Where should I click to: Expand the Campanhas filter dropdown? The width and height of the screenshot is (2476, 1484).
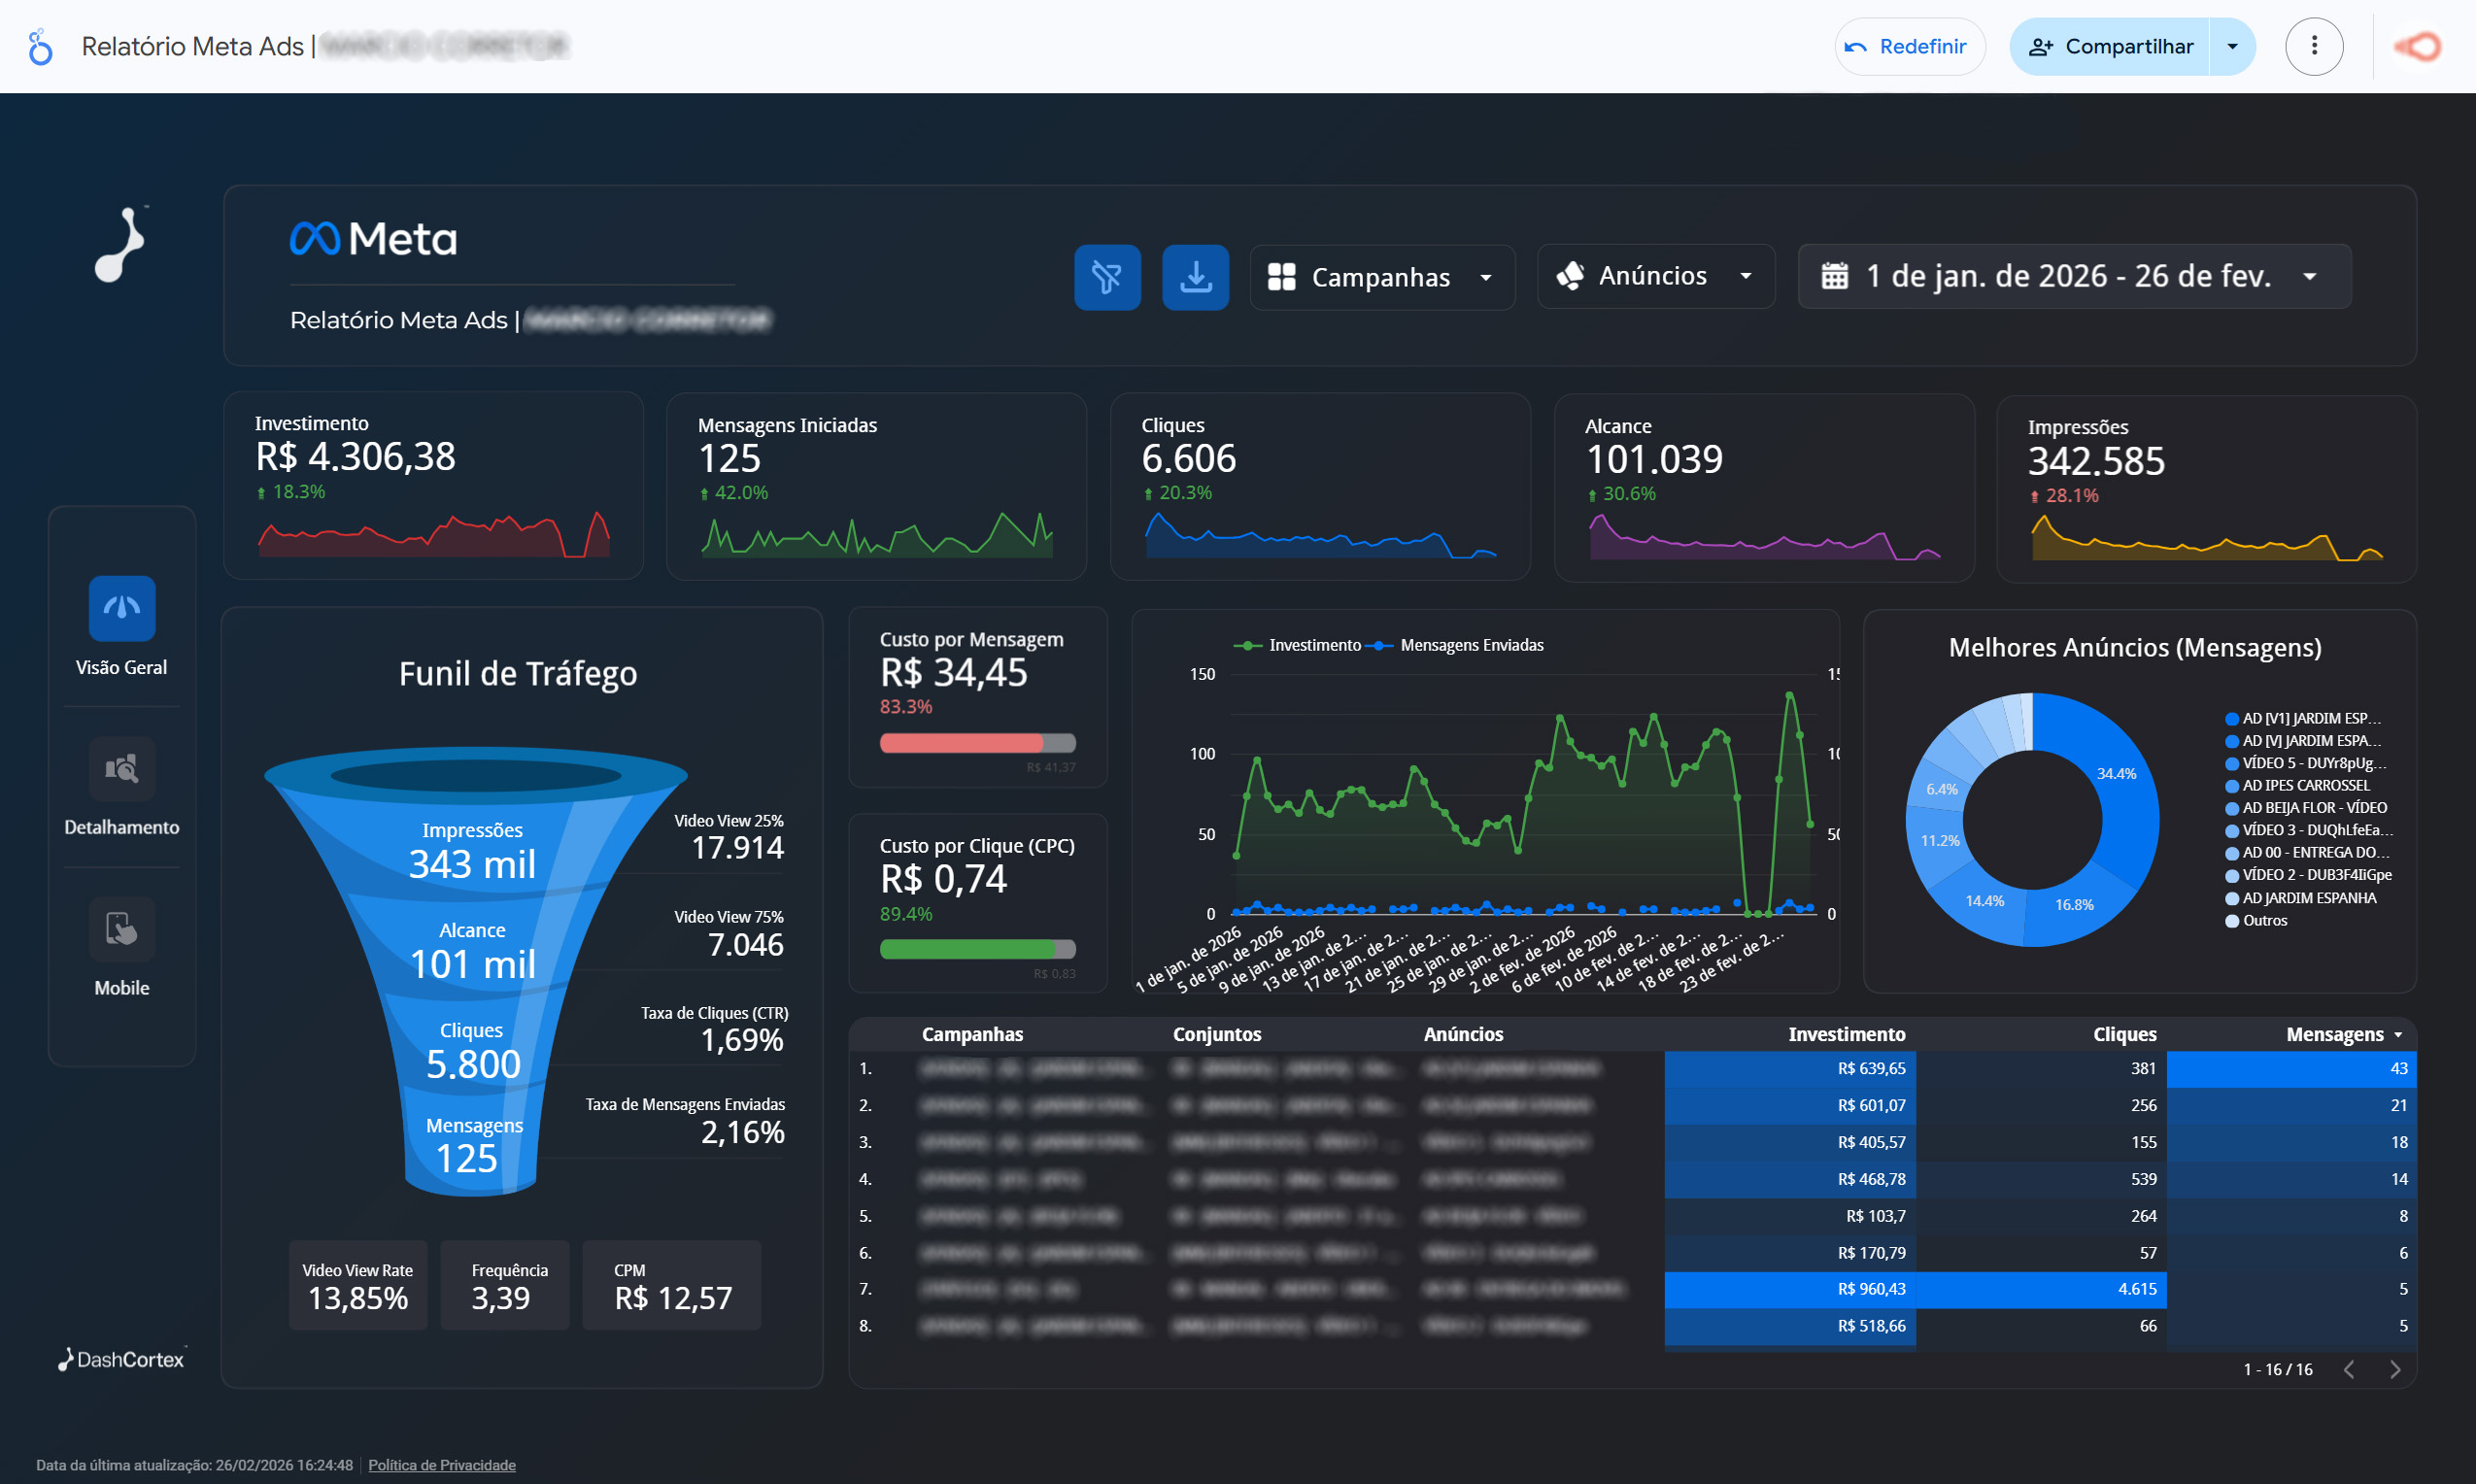pyautogui.click(x=1381, y=277)
